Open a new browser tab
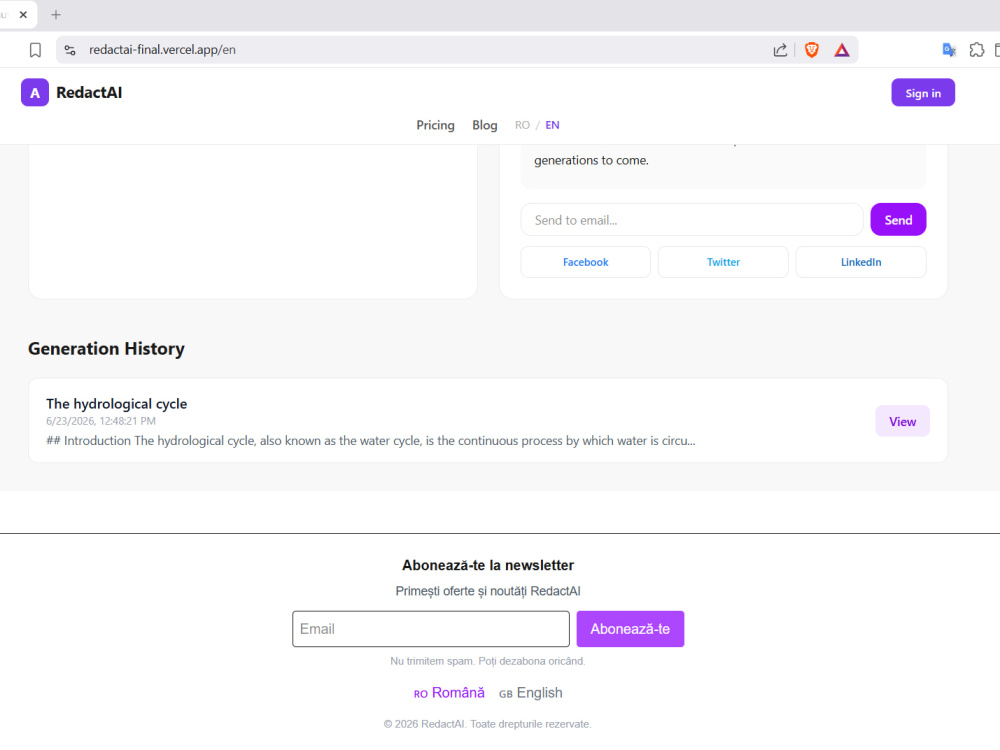 (56, 14)
